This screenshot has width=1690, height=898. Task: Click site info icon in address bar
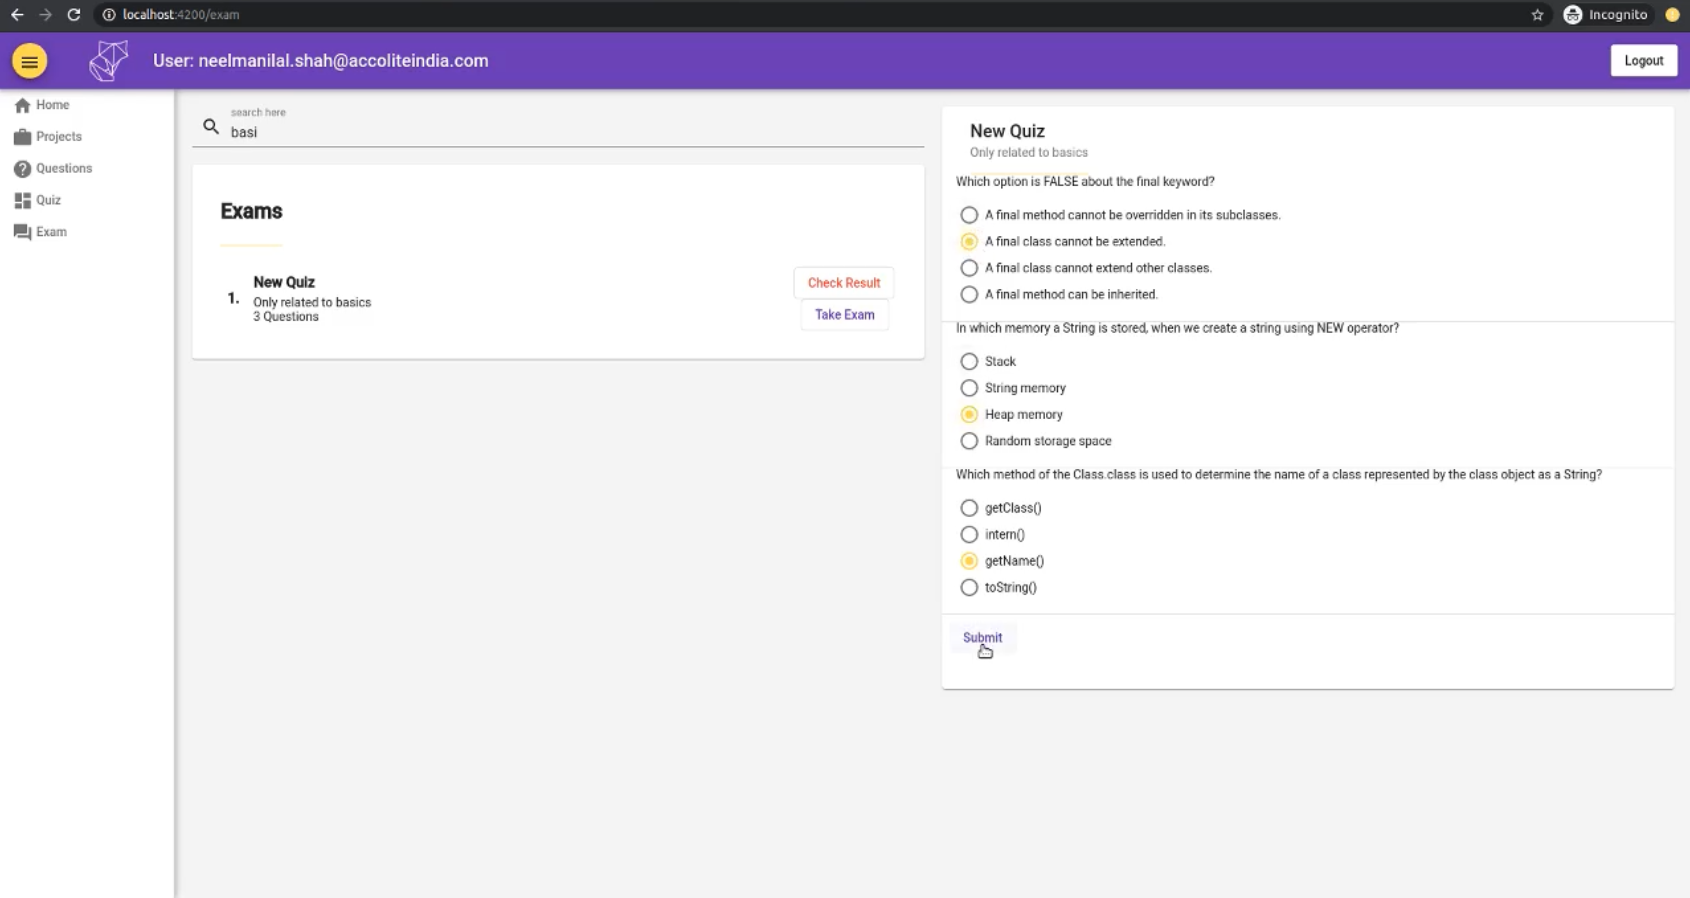109,15
